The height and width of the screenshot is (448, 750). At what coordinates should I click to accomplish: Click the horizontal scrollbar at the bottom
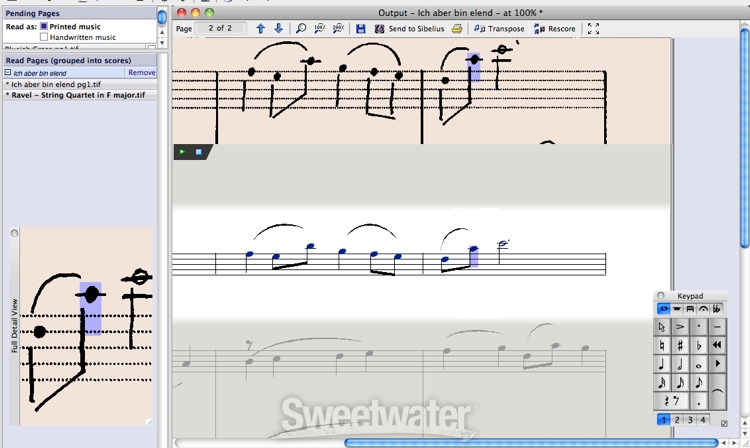[530, 442]
